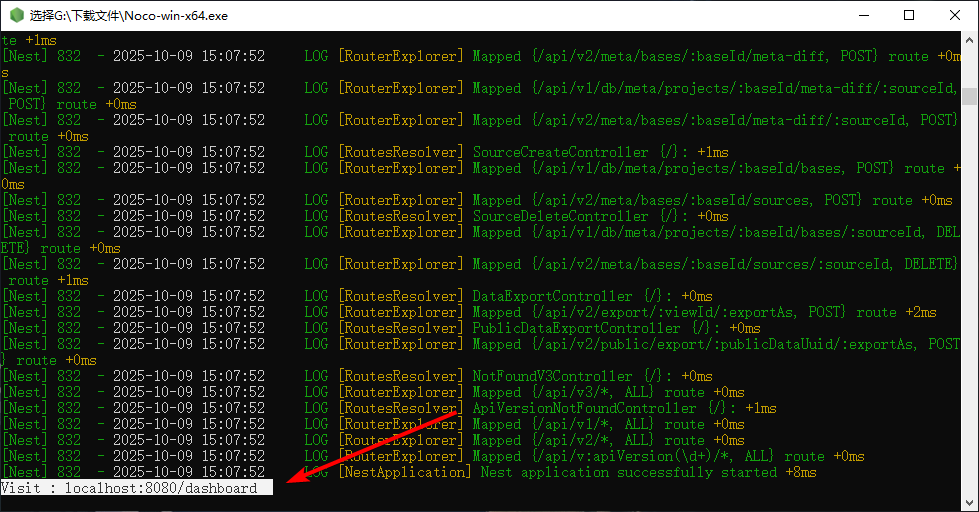Click the window title text in title bar
Image resolution: width=979 pixels, height=512 pixels.
coord(115,16)
